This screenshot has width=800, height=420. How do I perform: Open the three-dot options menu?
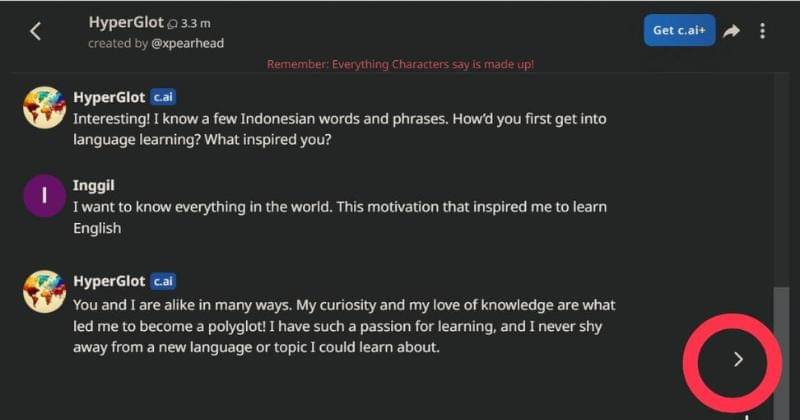[x=763, y=31]
